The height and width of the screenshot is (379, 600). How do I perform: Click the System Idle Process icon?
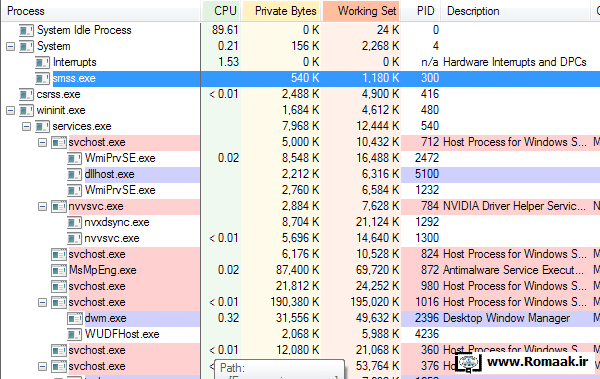click(26, 30)
